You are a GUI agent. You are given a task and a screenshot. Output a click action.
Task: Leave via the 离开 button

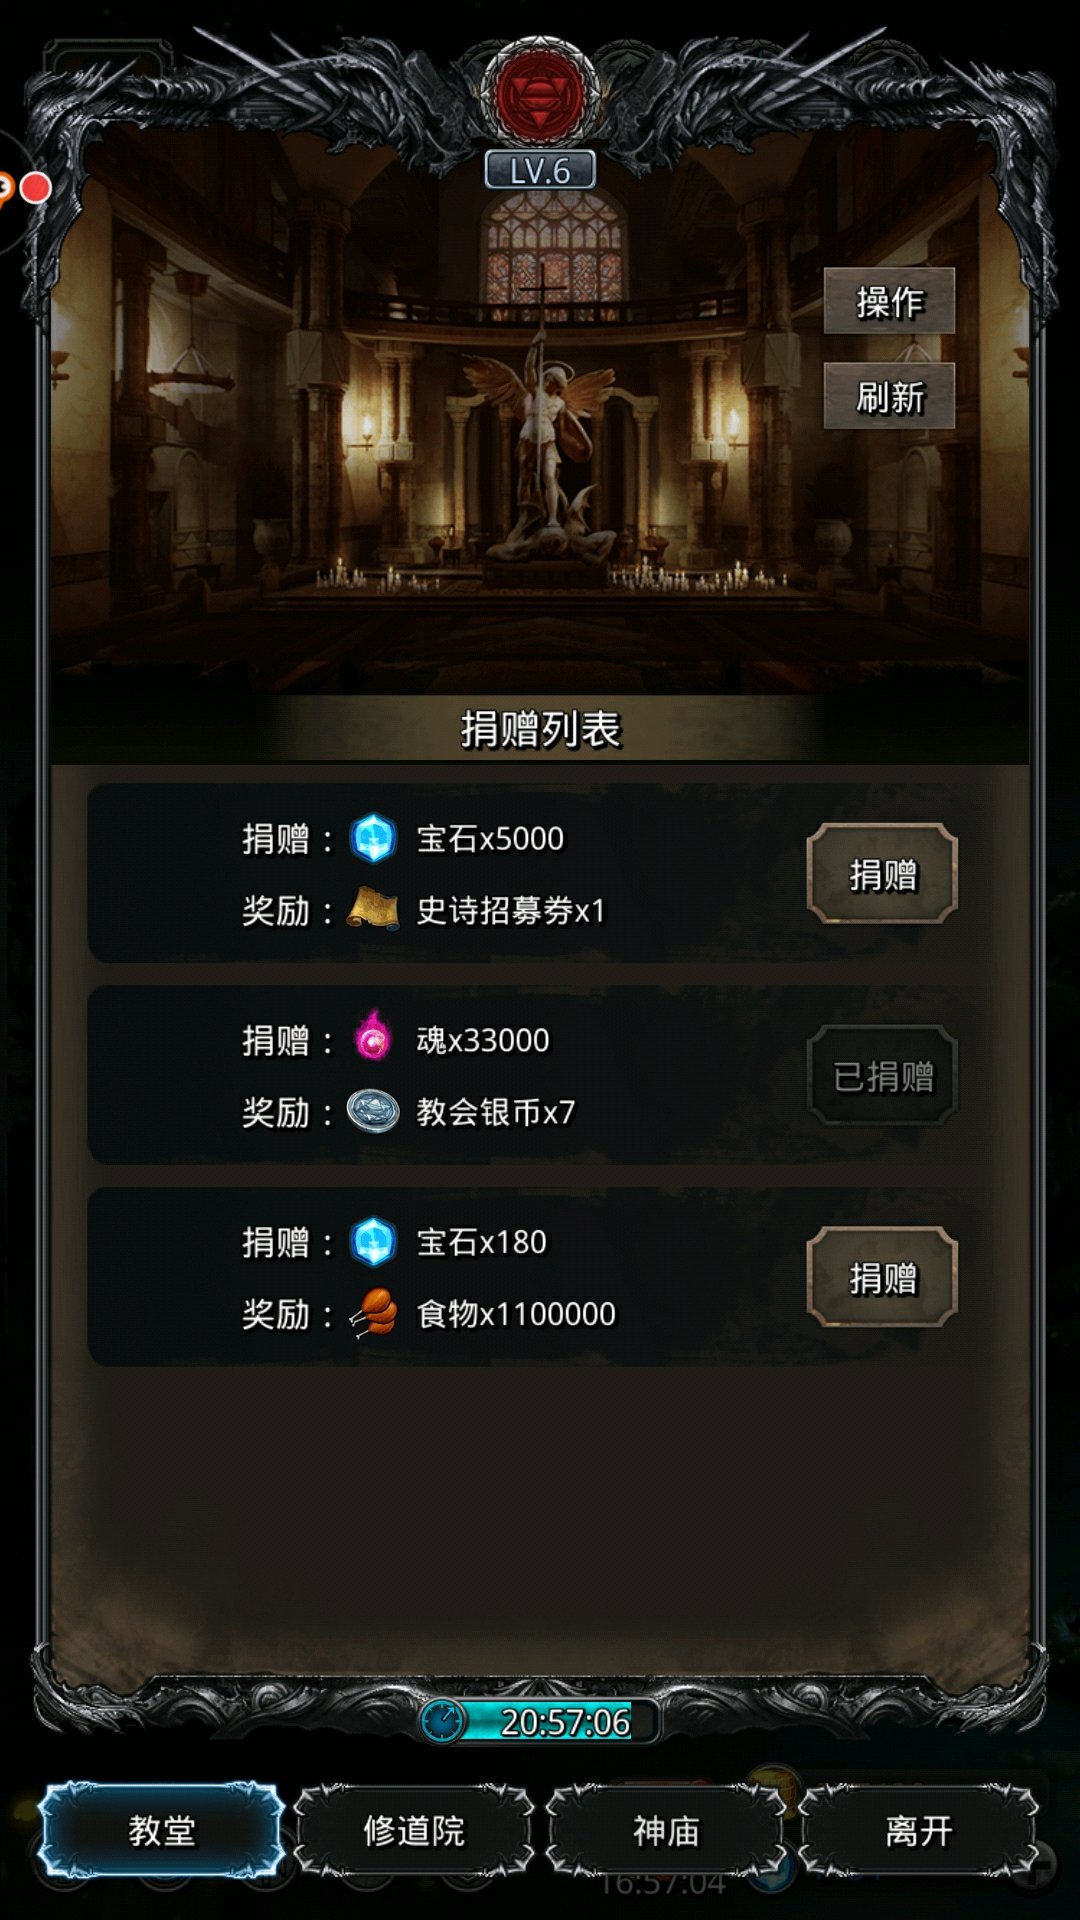918,1831
